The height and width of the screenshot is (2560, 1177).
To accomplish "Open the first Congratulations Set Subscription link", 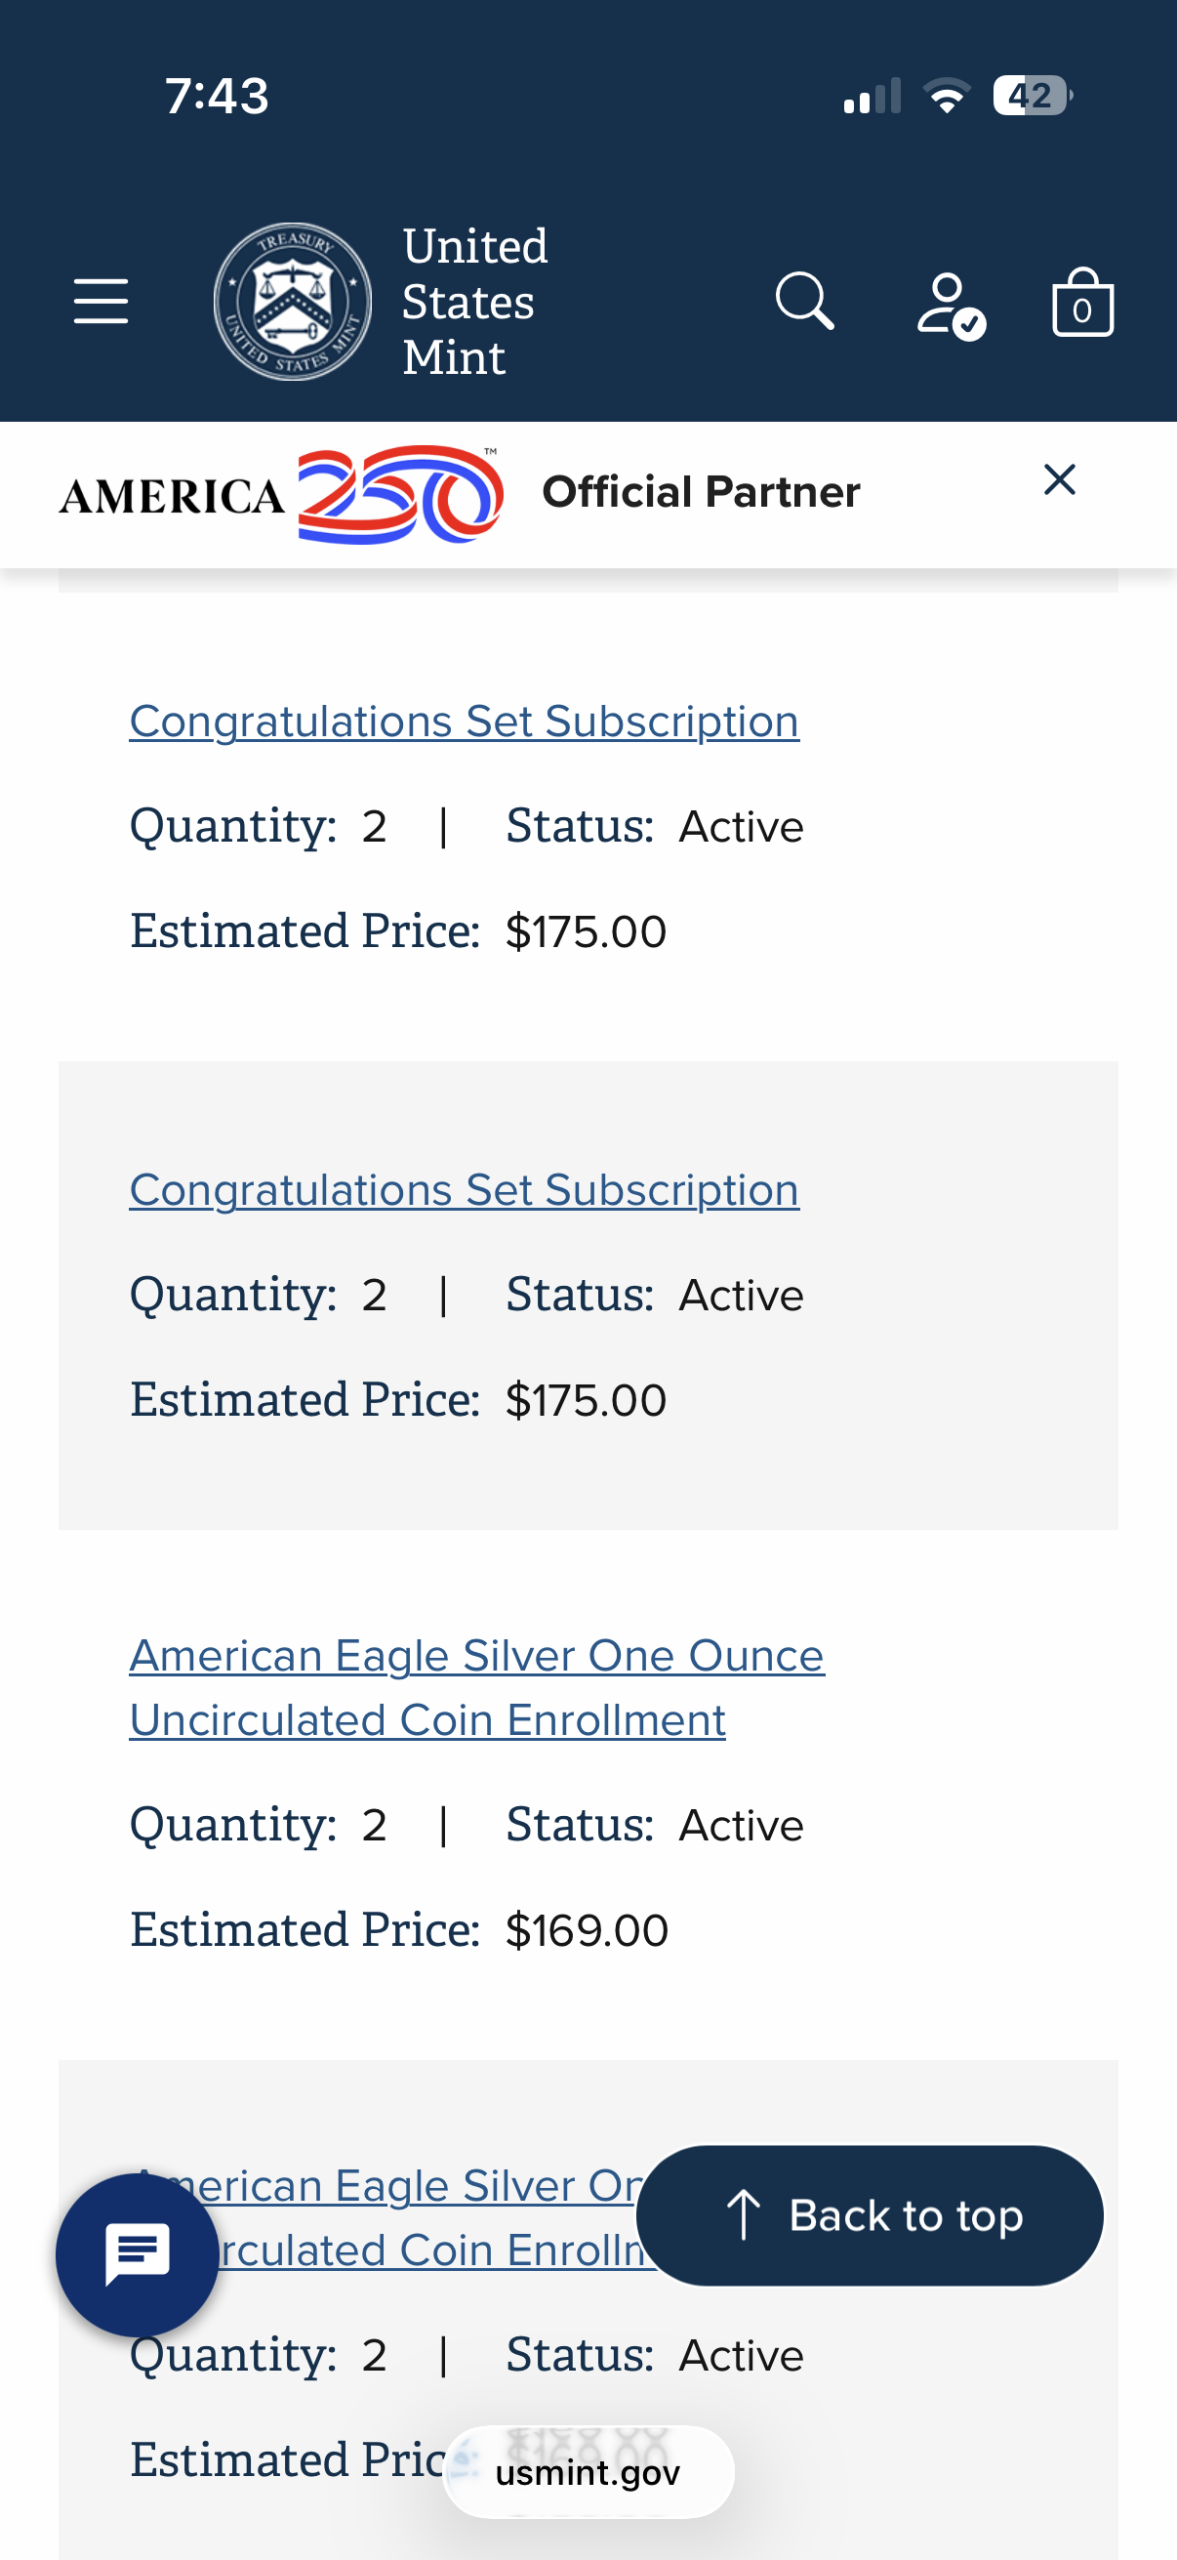I will [464, 721].
